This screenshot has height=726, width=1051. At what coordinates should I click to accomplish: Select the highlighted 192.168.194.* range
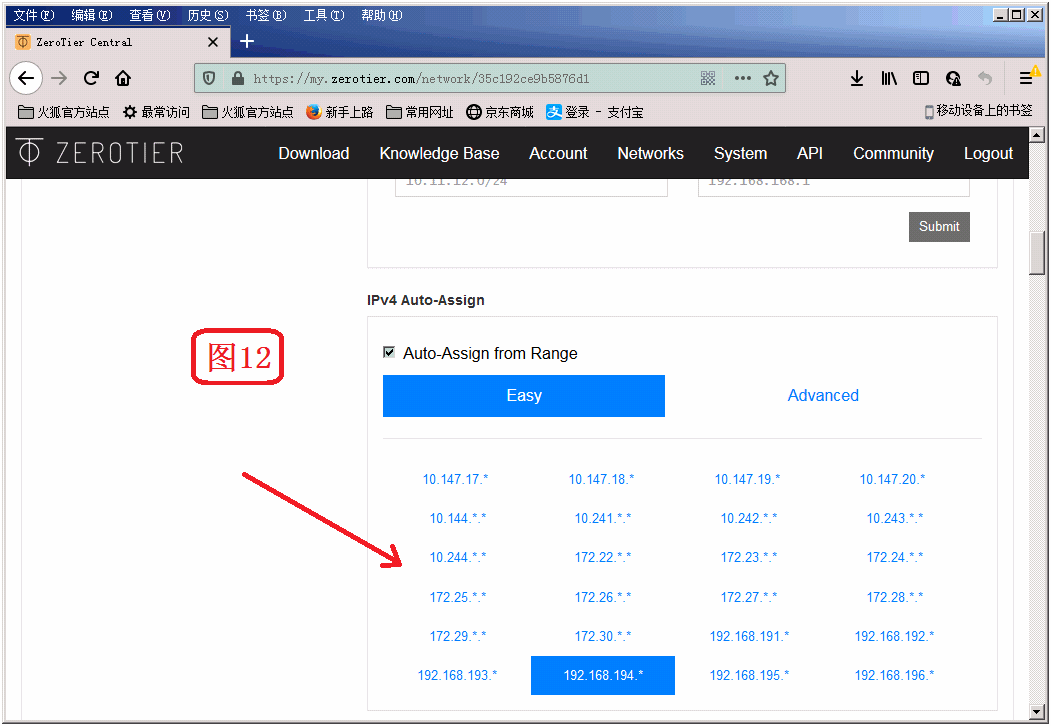point(603,675)
